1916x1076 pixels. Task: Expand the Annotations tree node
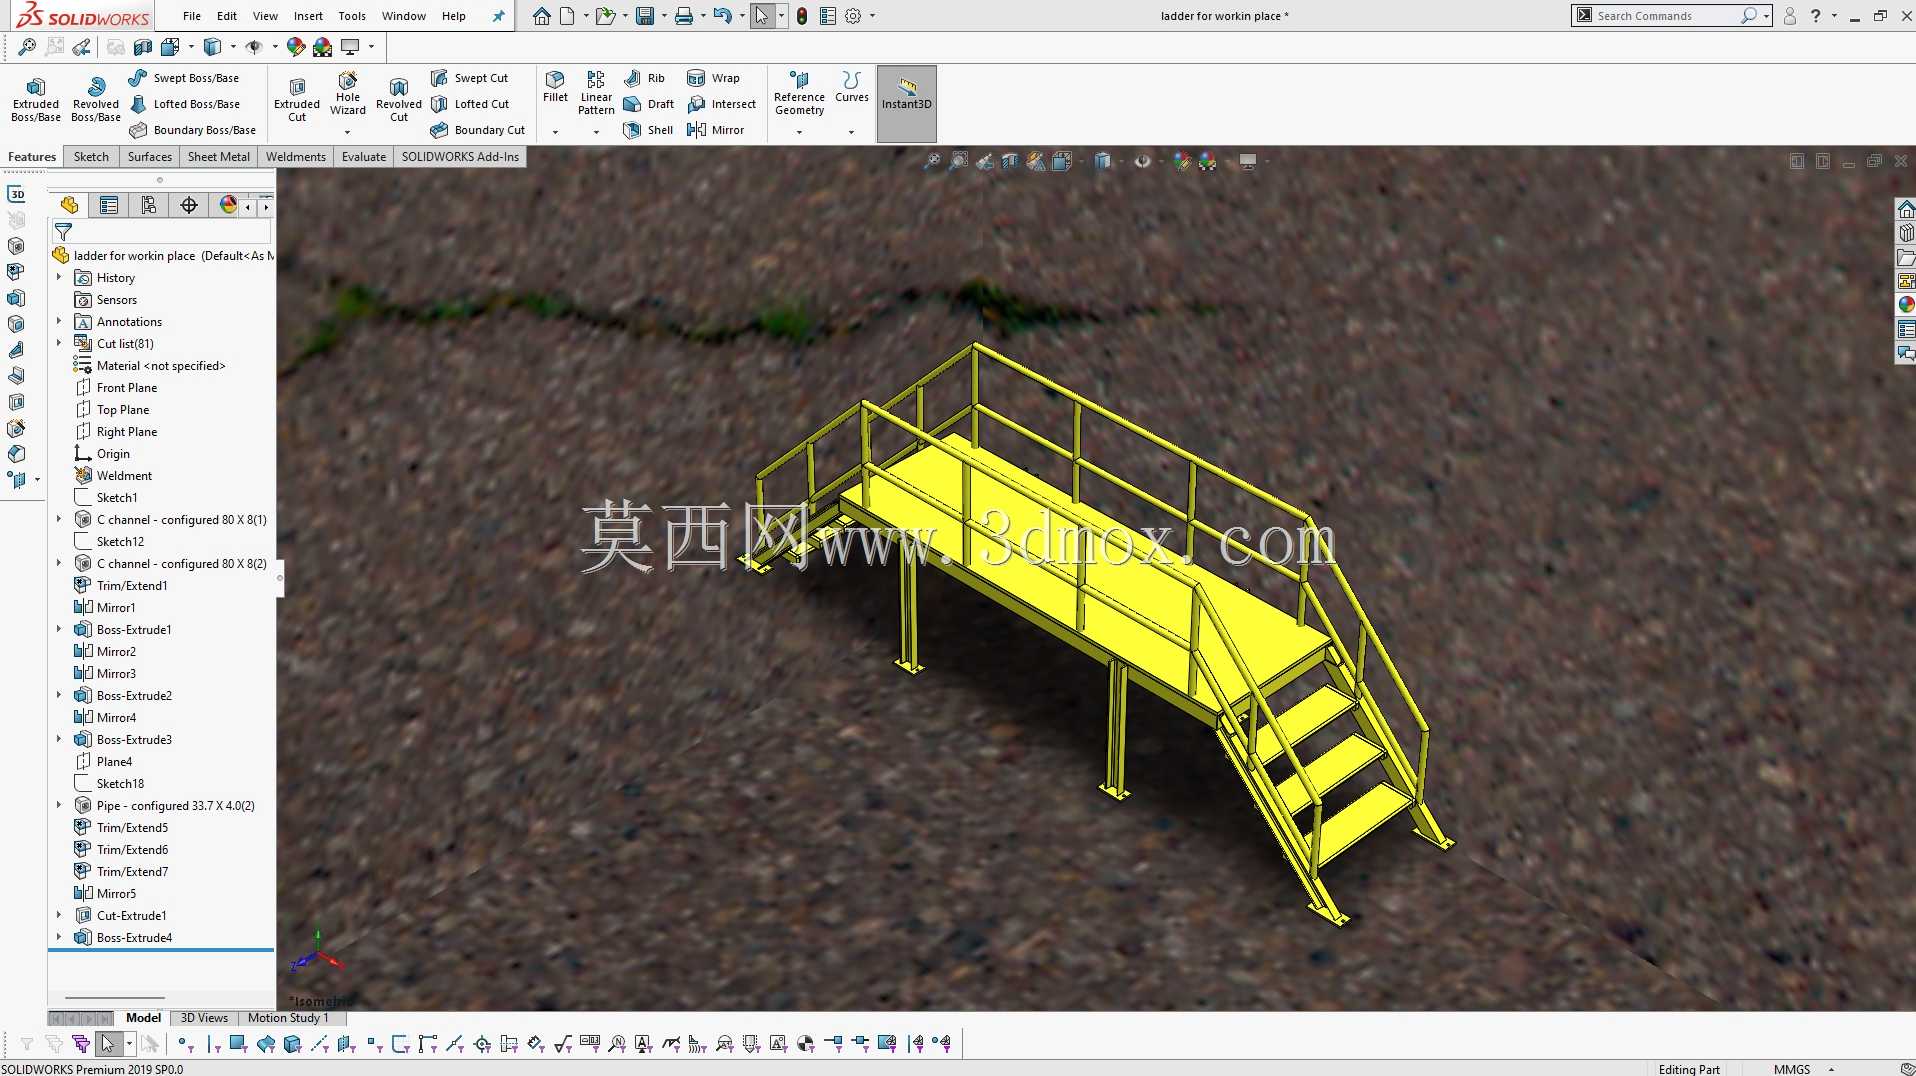(x=59, y=322)
